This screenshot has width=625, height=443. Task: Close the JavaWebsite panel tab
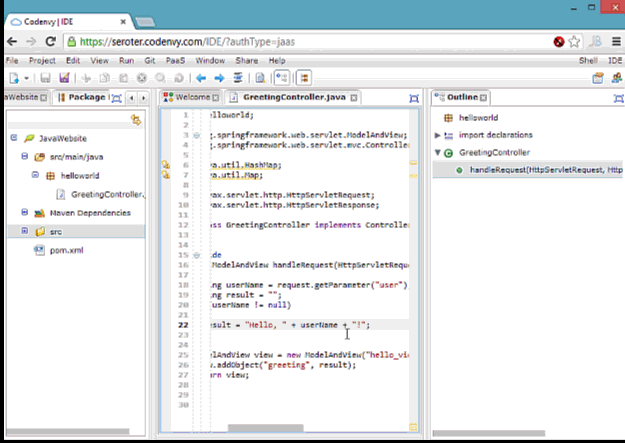point(43,98)
